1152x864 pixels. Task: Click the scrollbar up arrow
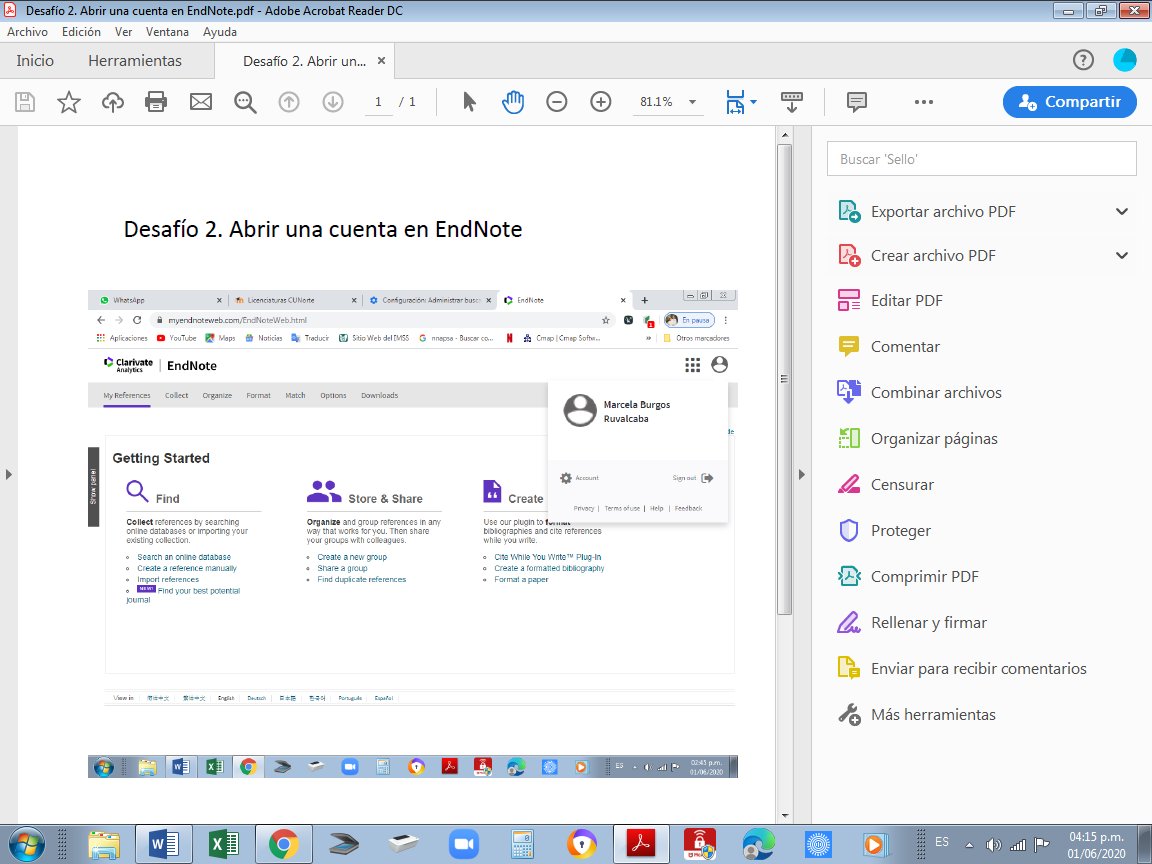(x=785, y=135)
